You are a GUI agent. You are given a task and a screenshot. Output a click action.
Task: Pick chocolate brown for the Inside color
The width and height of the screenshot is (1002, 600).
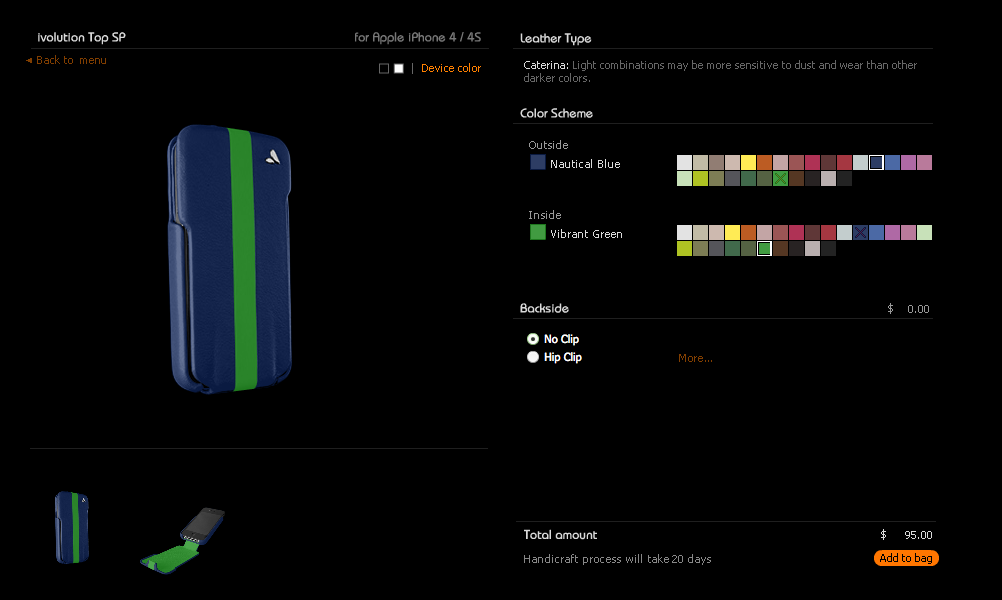pos(780,248)
